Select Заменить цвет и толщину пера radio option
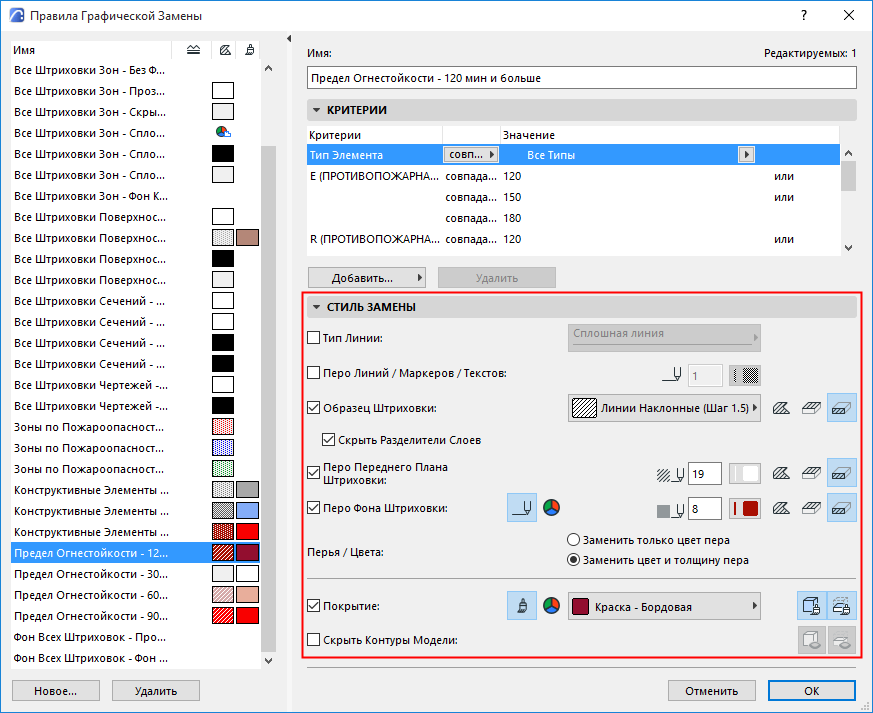Screen dimensions: 873x713 tap(573, 560)
